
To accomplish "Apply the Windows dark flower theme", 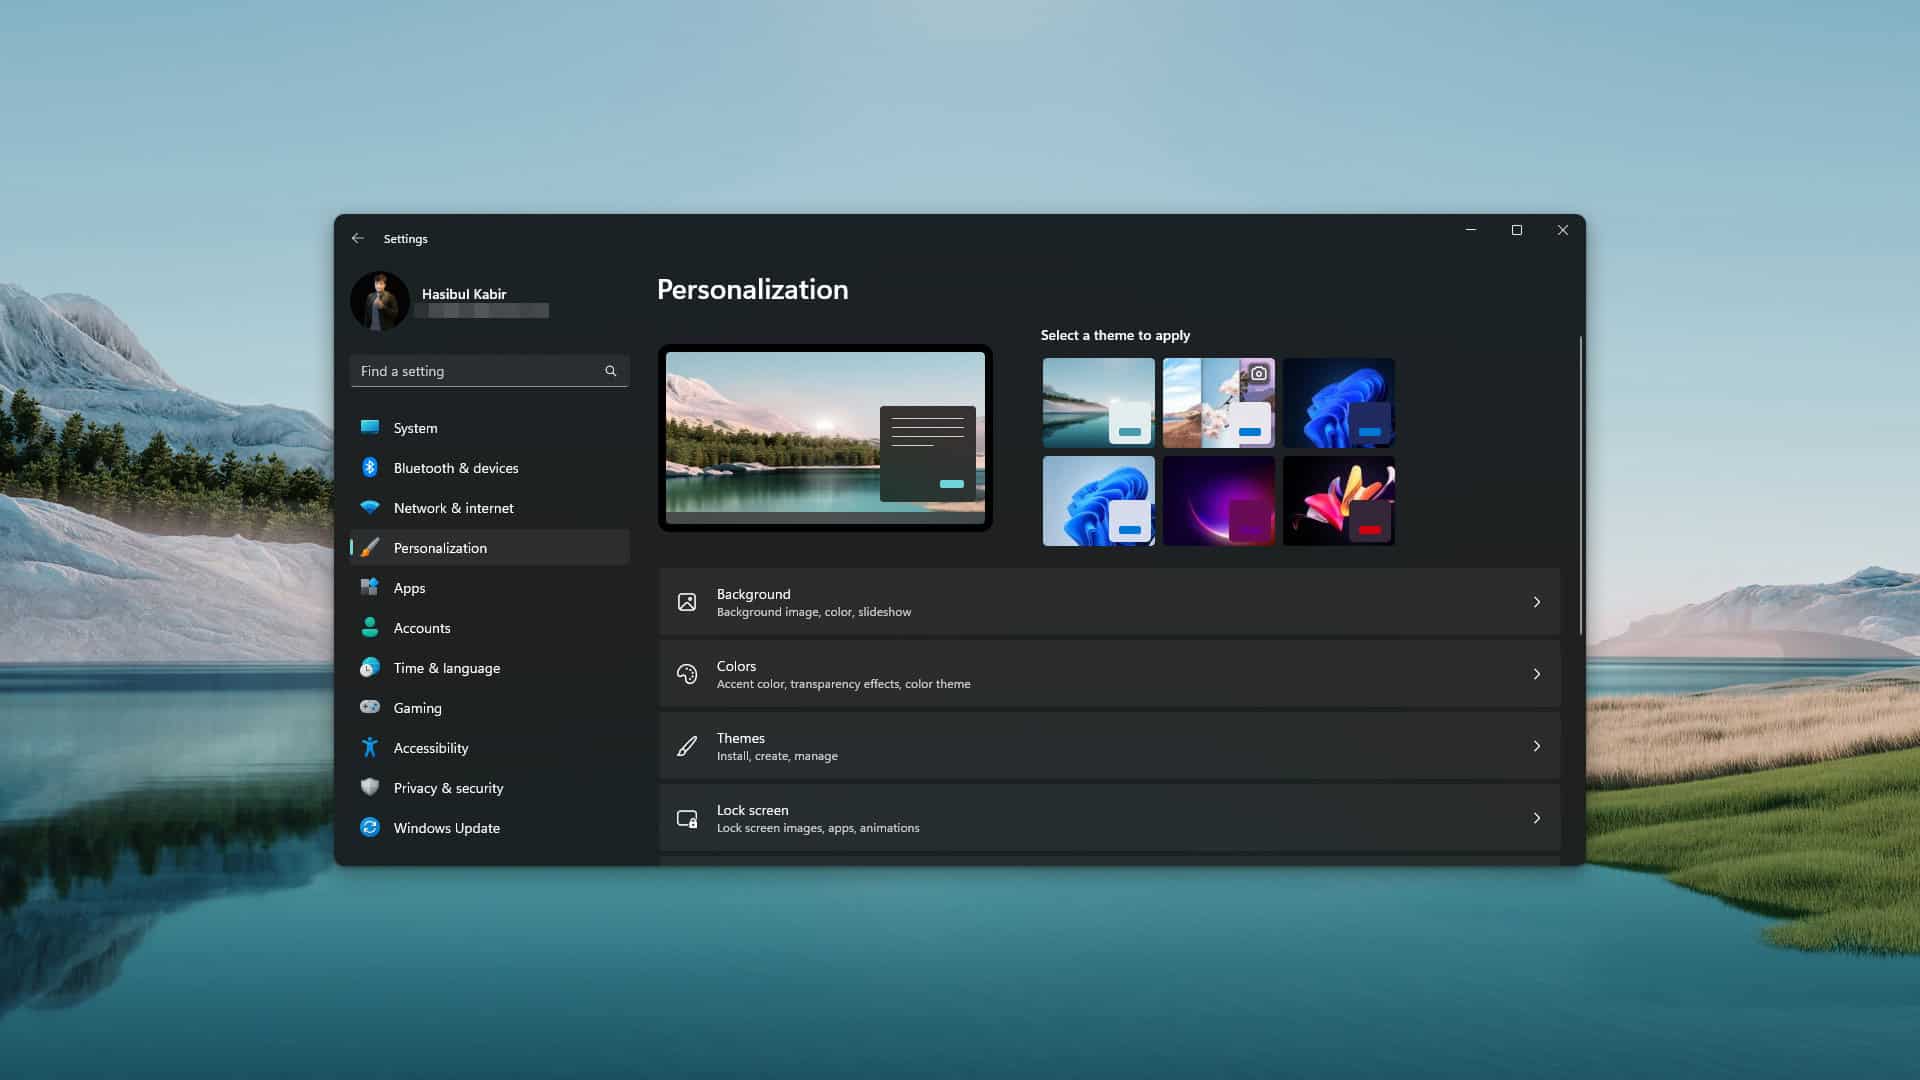I will click(1339, 500).
